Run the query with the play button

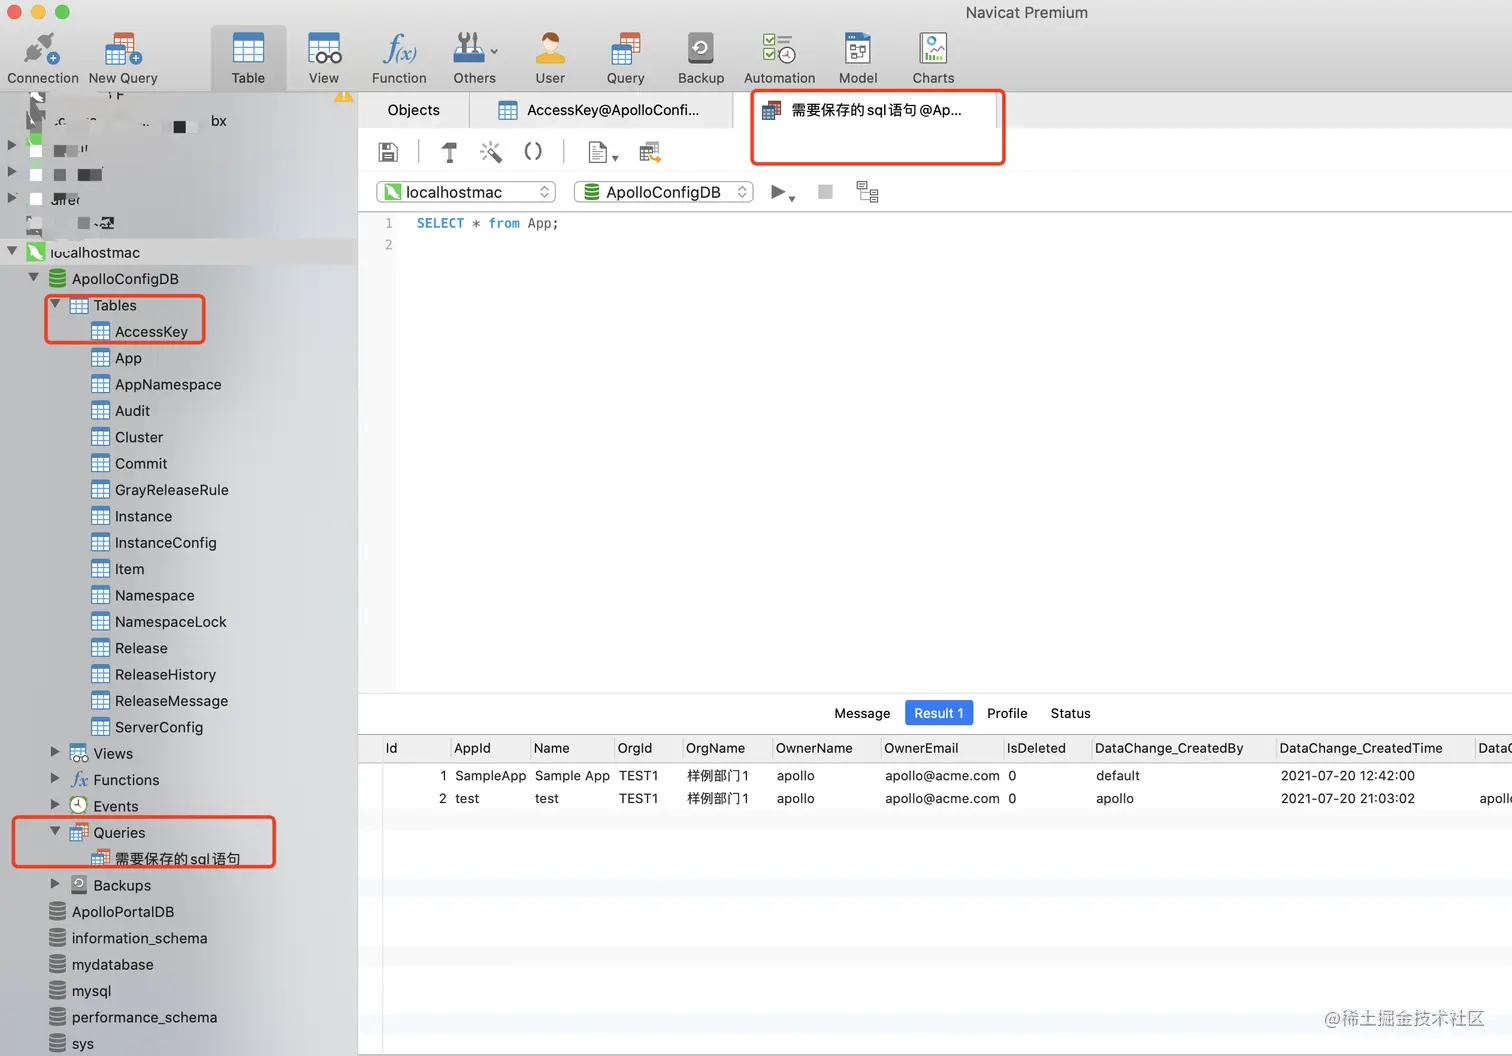781,192
